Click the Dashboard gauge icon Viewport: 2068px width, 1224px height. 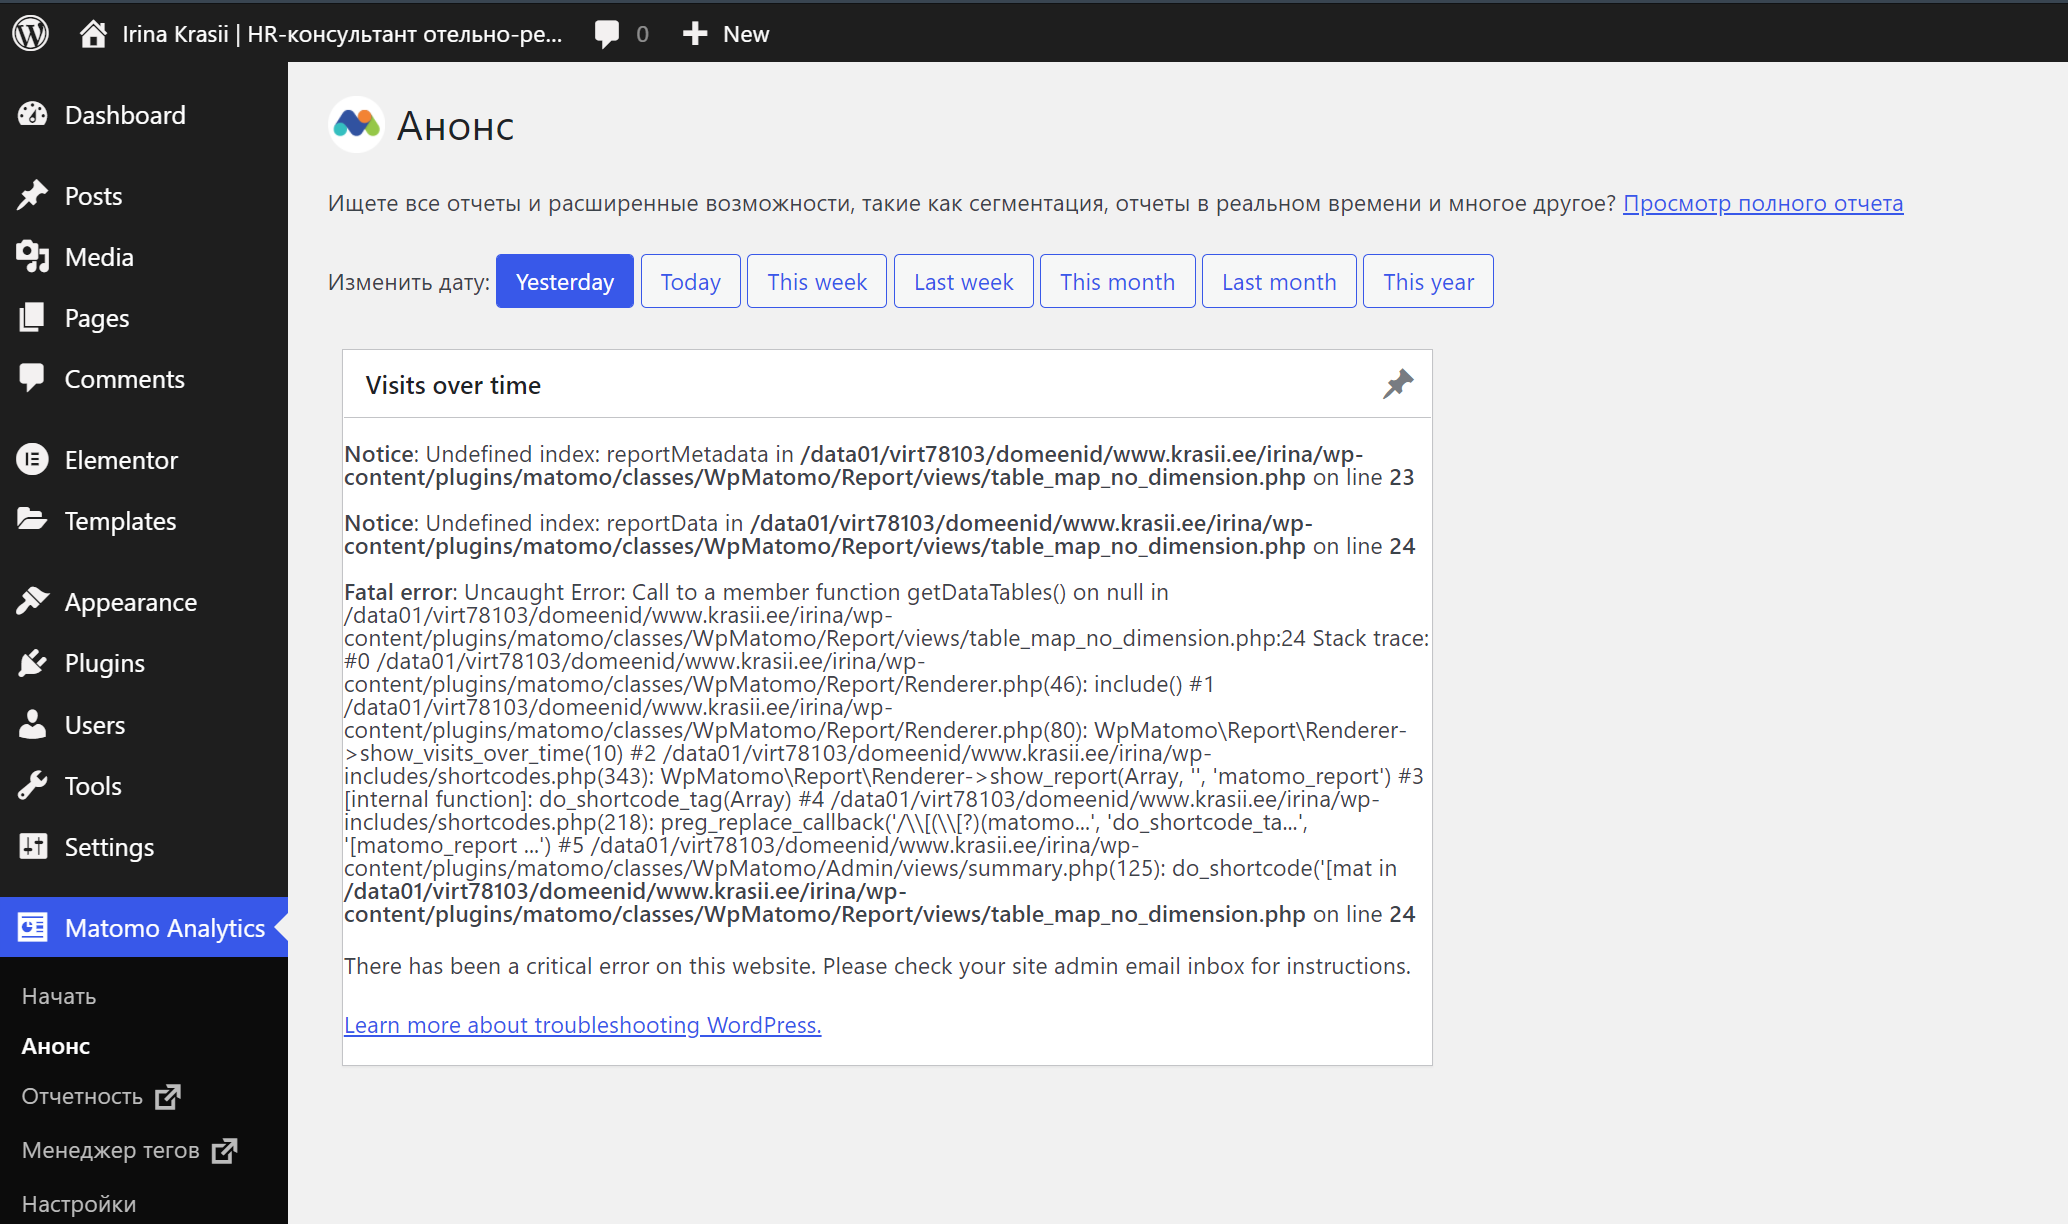pos(32,114)
